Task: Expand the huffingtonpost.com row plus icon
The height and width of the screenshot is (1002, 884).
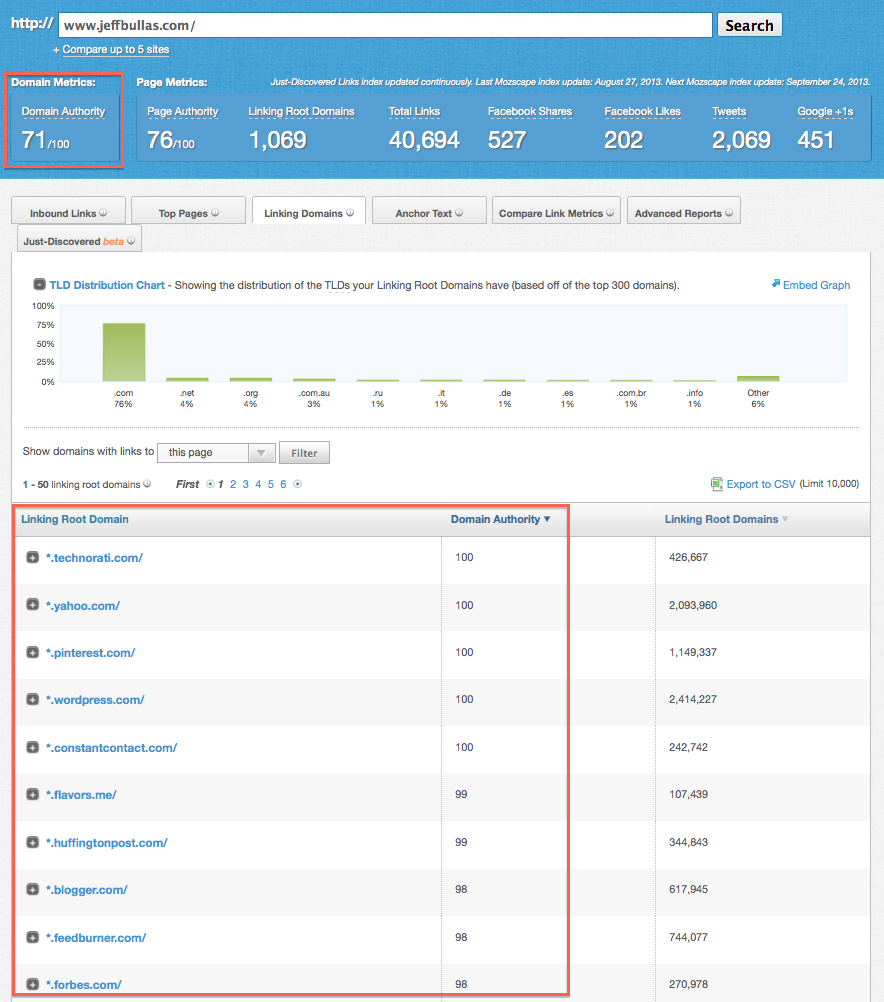Action: pyautogui.click(x=33, y=842)
